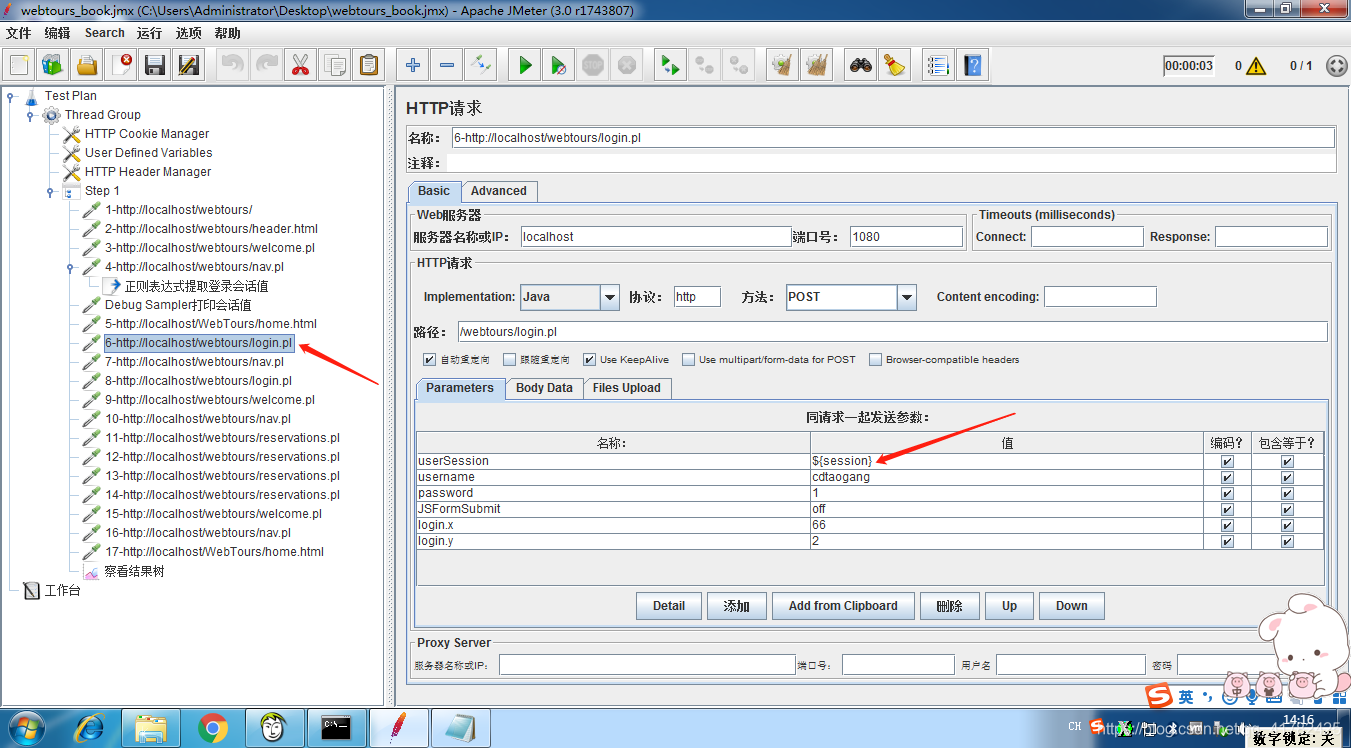The height and width of the screenshot is (748, 1351).
Task: Toggle the Use KeepAlive checkbox
Action: [x=590, y=360]
